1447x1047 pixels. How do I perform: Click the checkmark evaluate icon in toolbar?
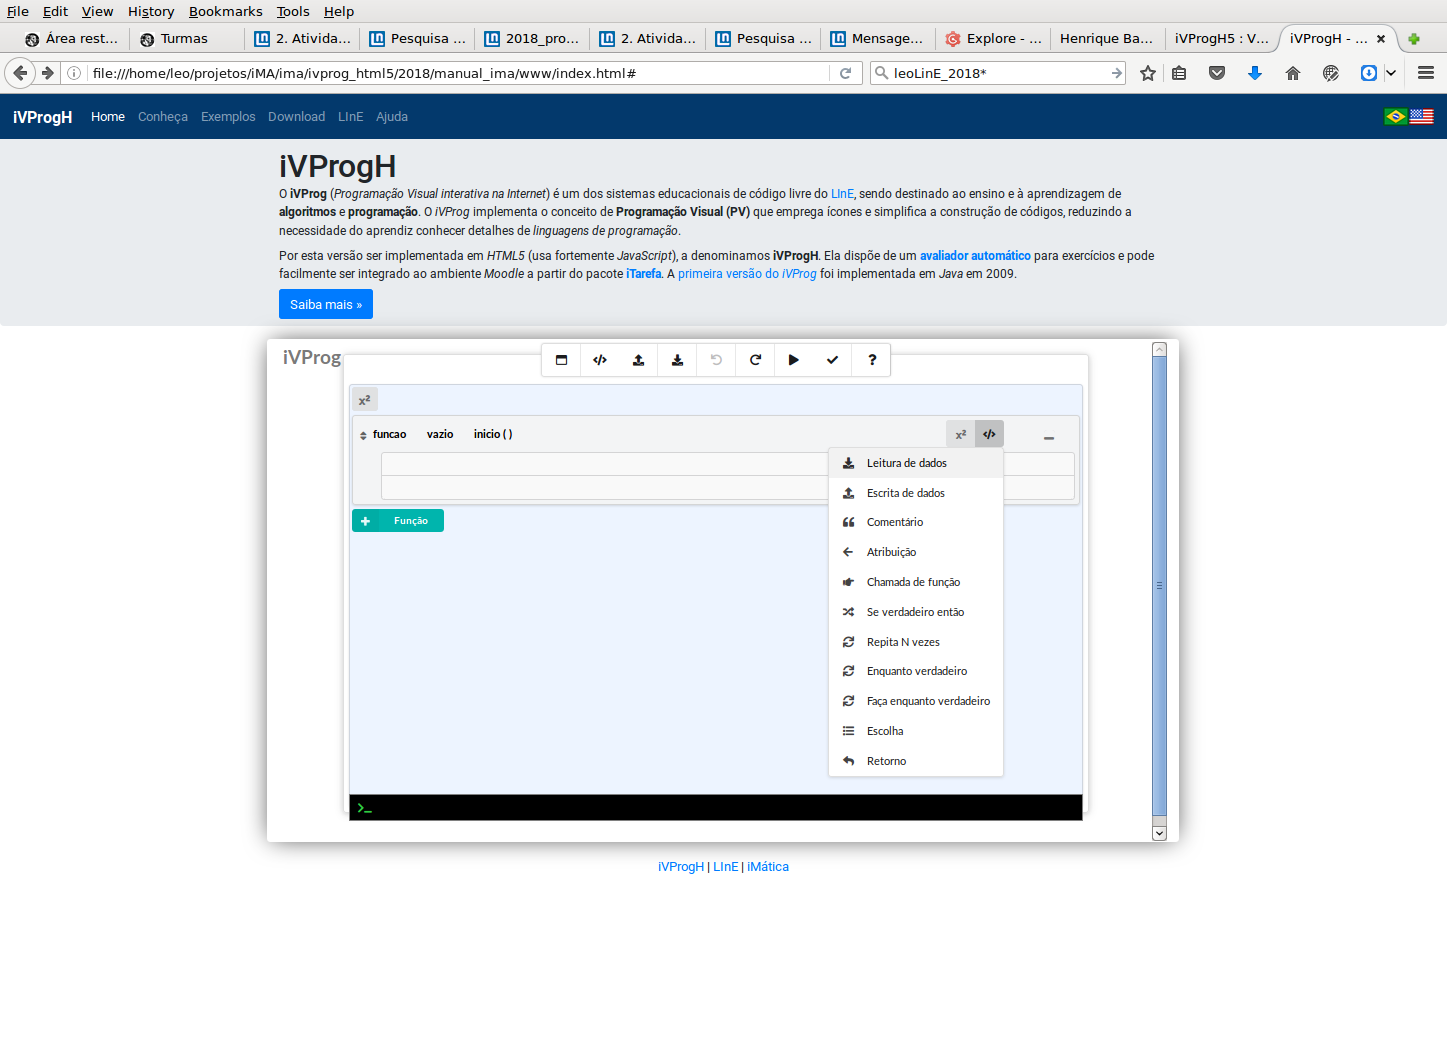832,360
